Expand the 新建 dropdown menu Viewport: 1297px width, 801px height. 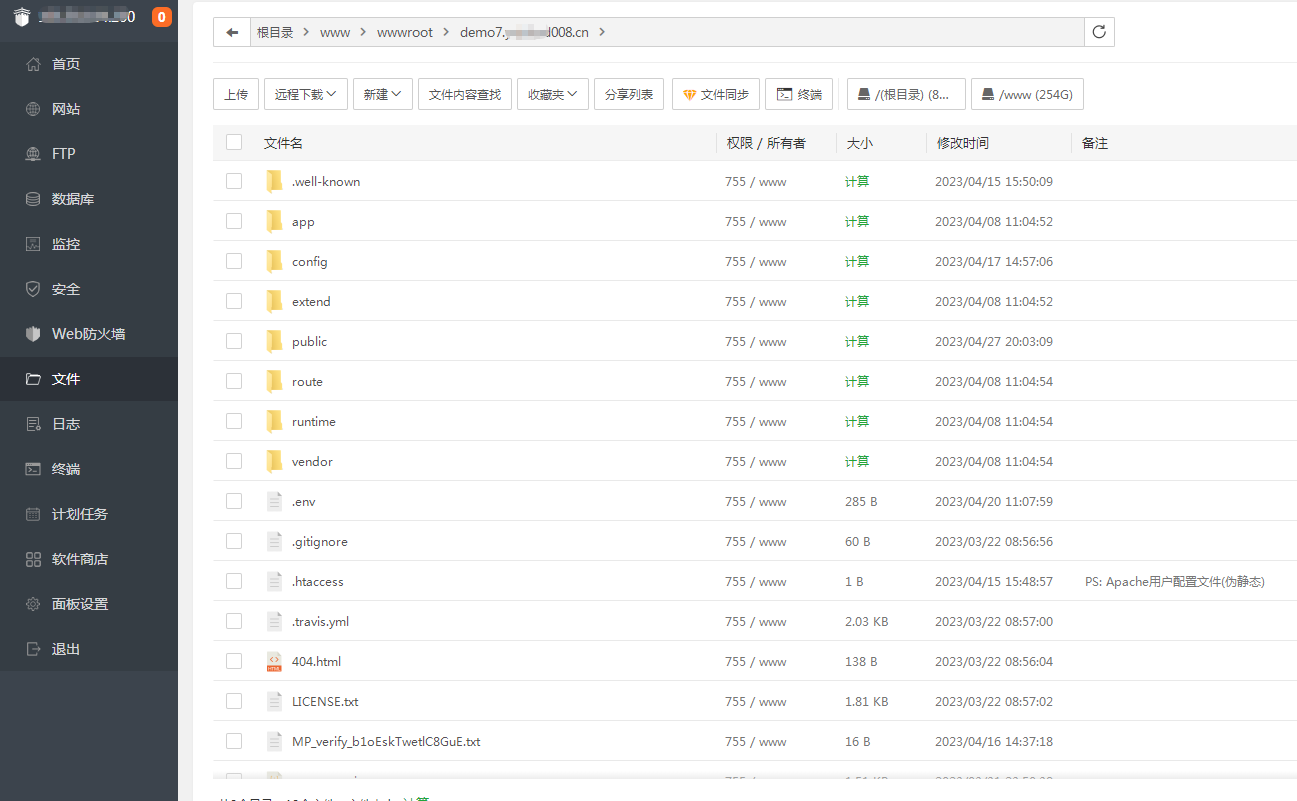[x=382, y=93]
